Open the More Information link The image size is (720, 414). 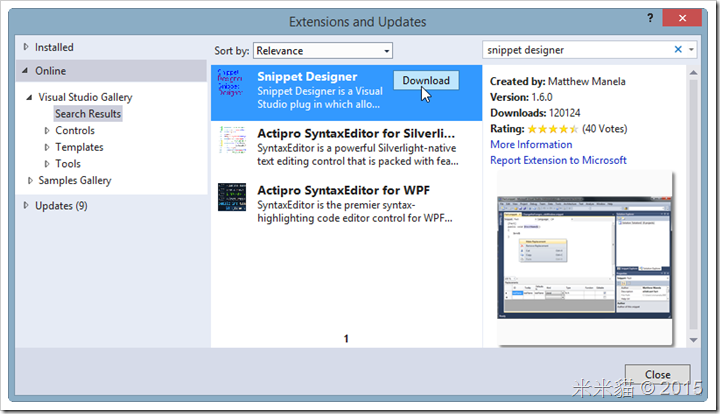coord(531,145)
